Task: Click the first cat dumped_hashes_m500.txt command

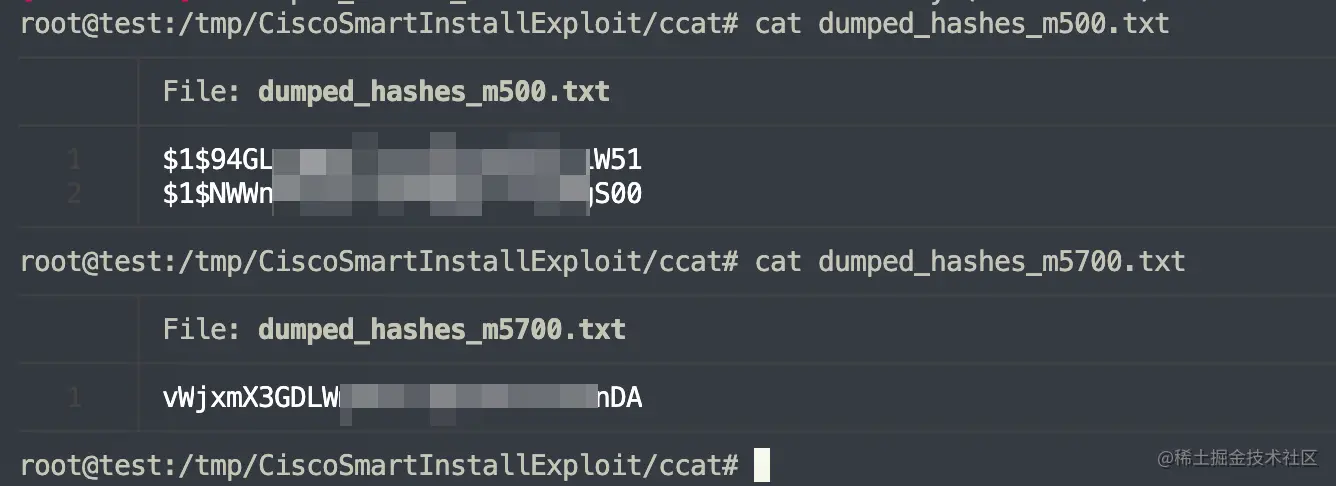Action: pos(962,23)
